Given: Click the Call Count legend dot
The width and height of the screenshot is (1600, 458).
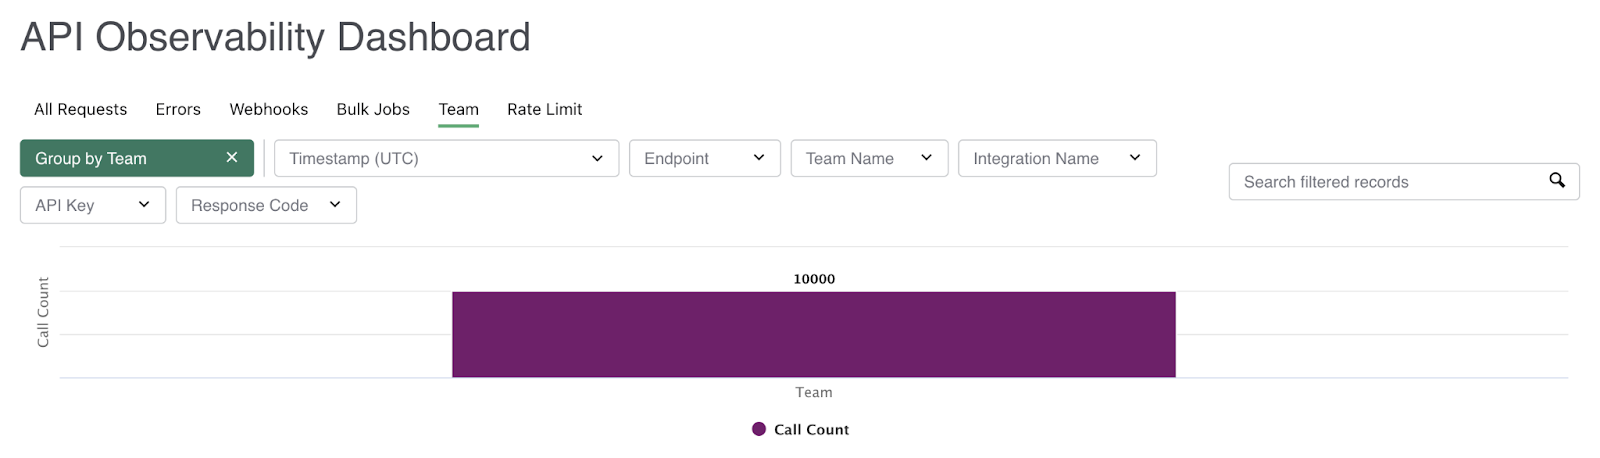Looking at the screenshot, I should click(x=759, y=429).
